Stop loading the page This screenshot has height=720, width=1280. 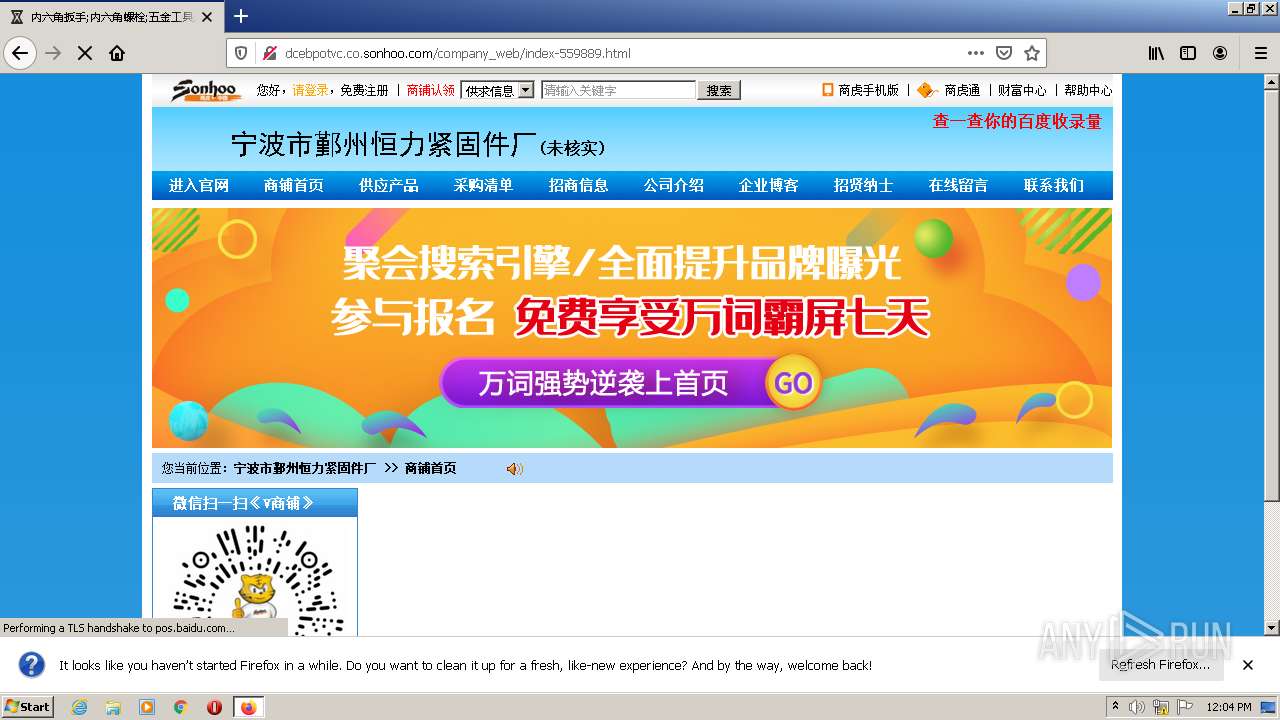click(x=85, y=53)
